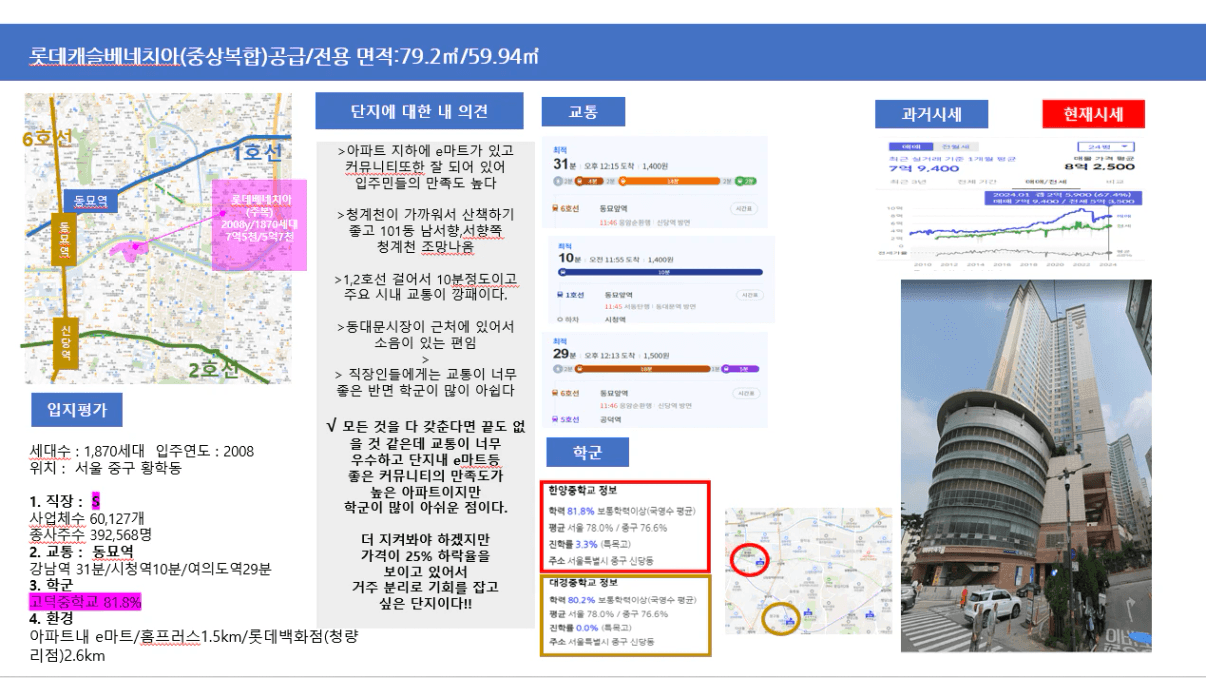Click the 진학률 0.0% value
This screenshot has height=678, width=1206.
586,627
